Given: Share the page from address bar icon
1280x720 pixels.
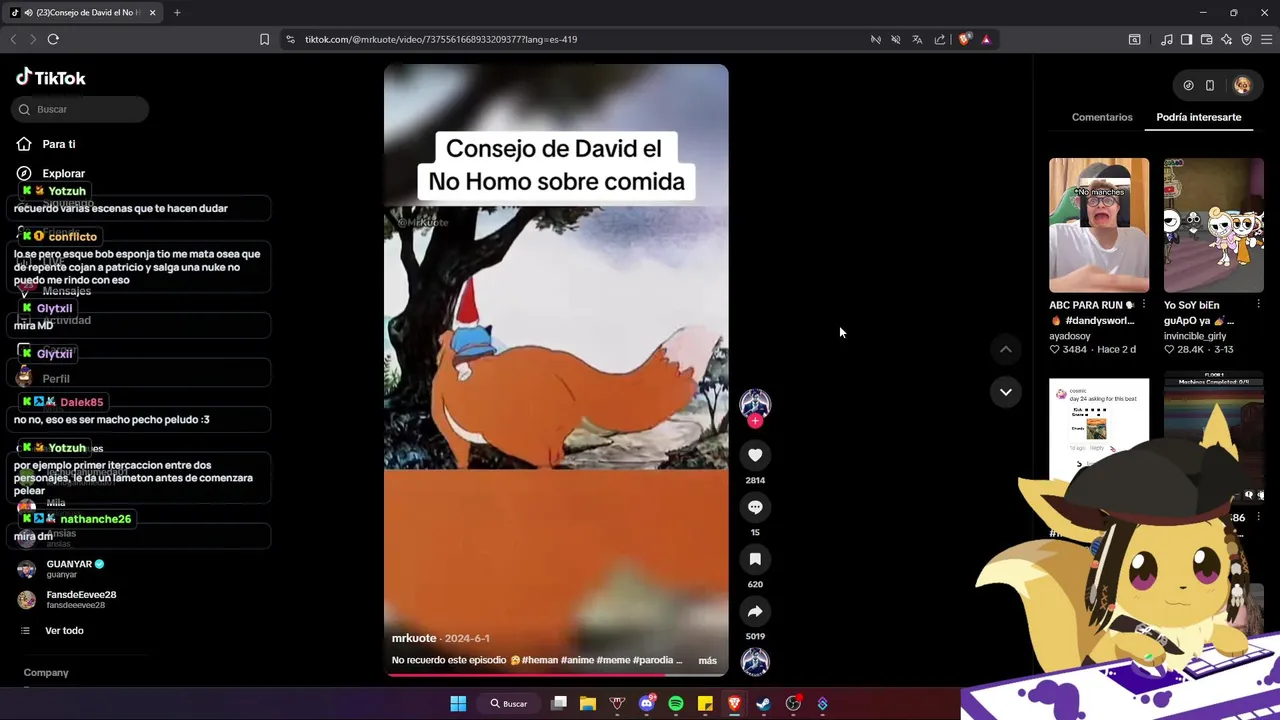Looking at the screenshot, I should [940, 39].
